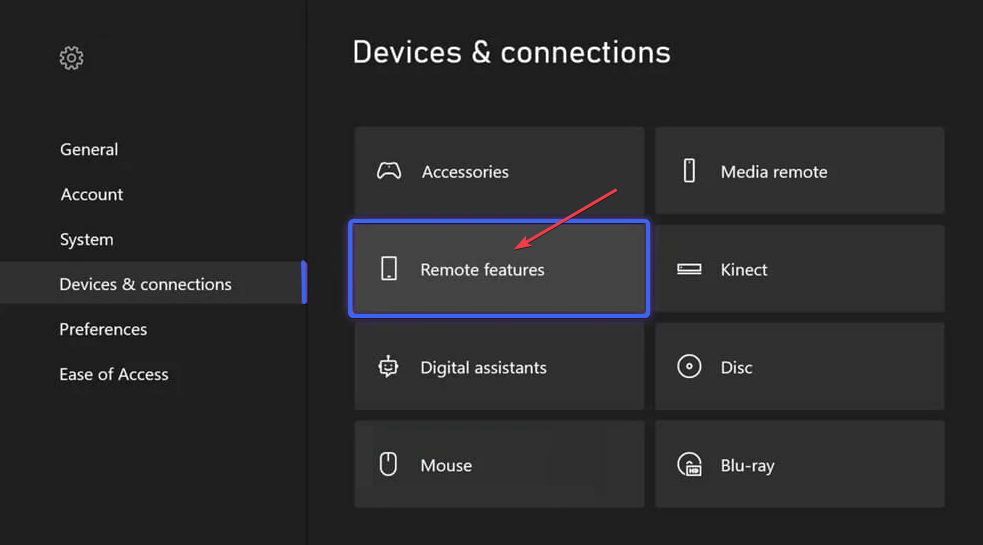Open Preferences in the sidebar
The width and height of the screenshot is (983, 545).
point(103,329)
